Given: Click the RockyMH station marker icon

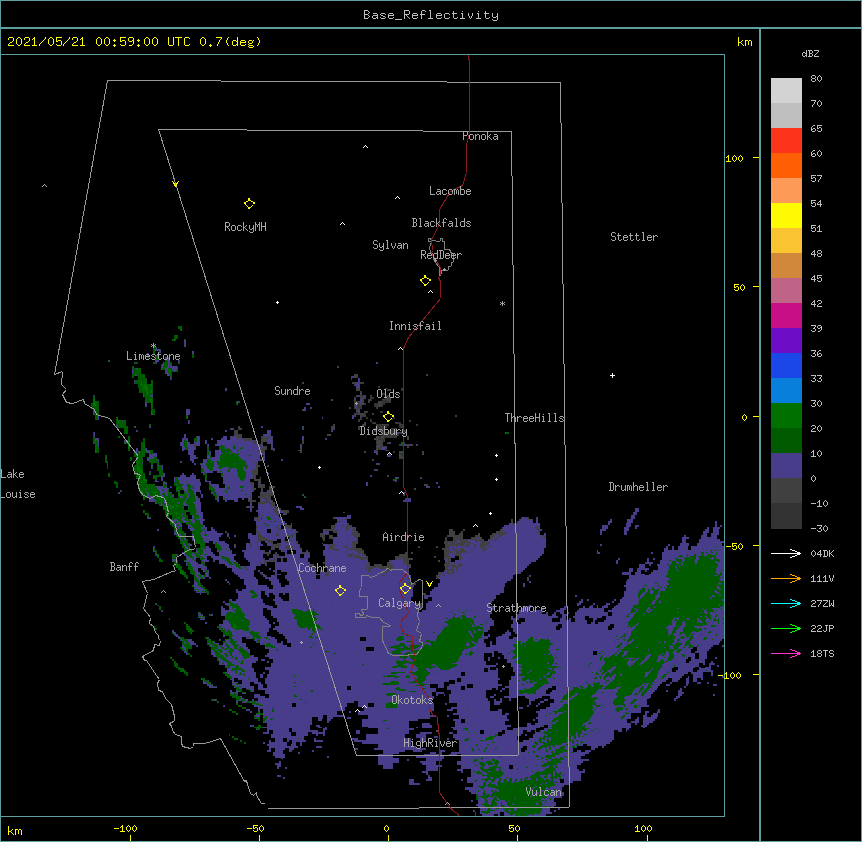Looking at the screenshot, I should click(249, 204).
